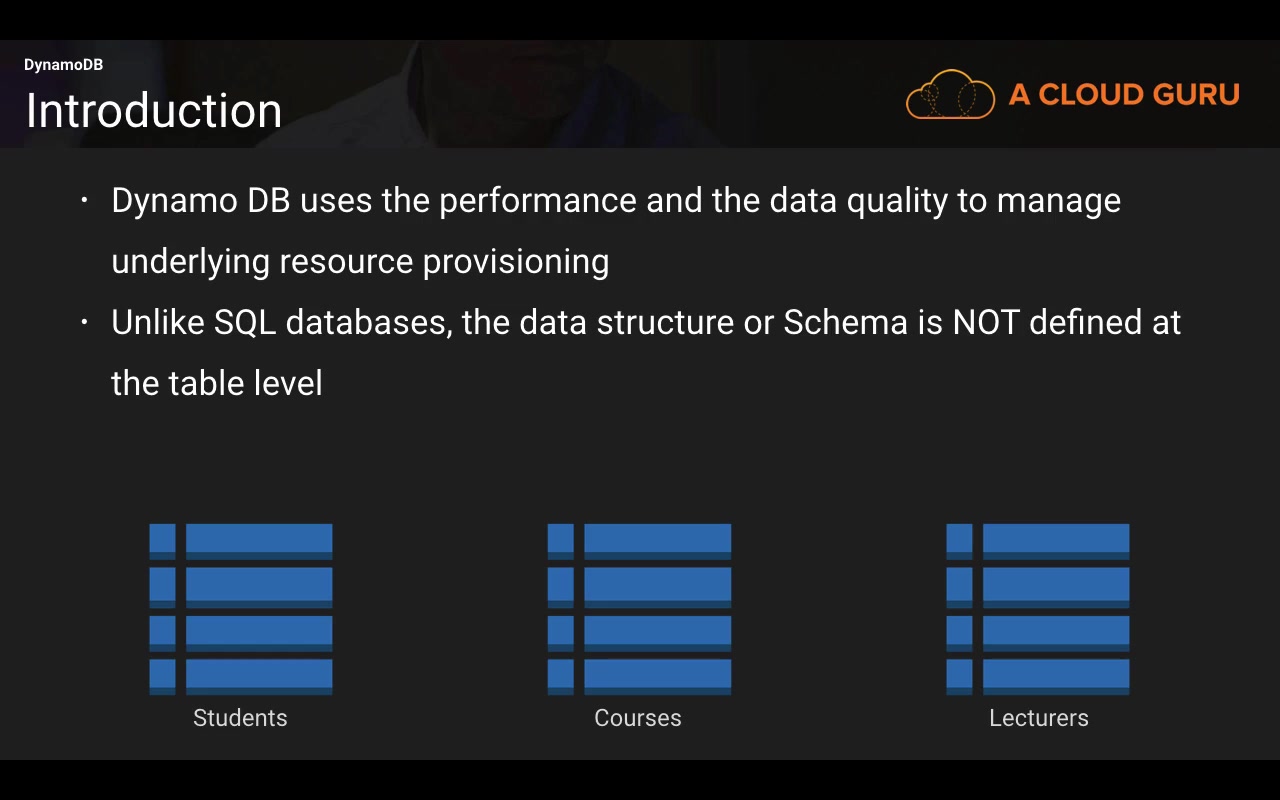Click the words "SQL databases" in the bullet text
The height and width of the screenshot is (800, 1280).
coord(330,322)
